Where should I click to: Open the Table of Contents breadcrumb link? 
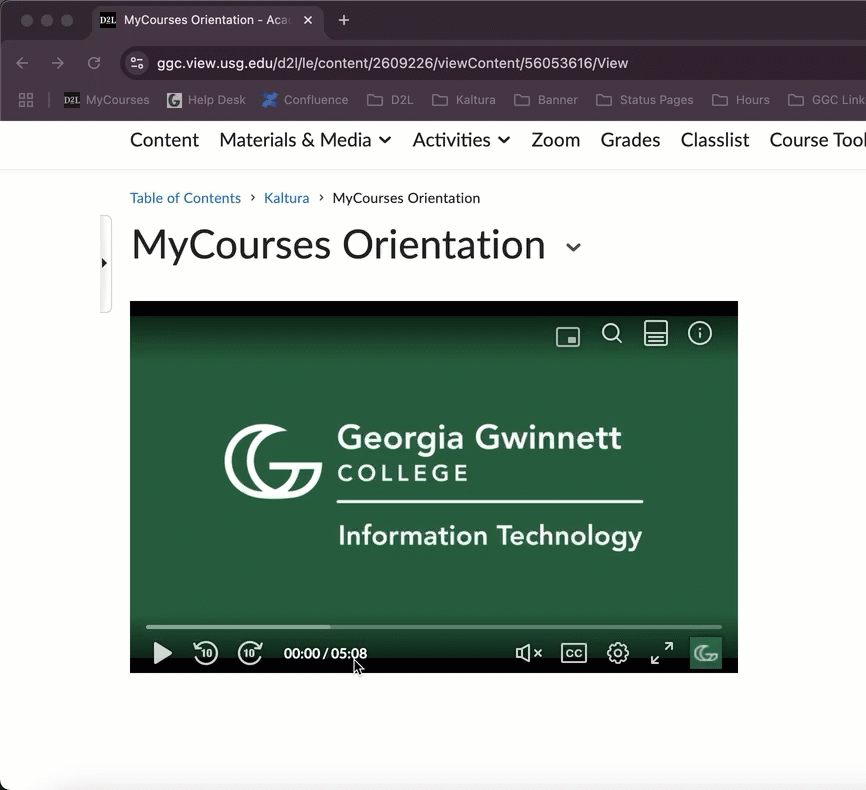point(185,198)
